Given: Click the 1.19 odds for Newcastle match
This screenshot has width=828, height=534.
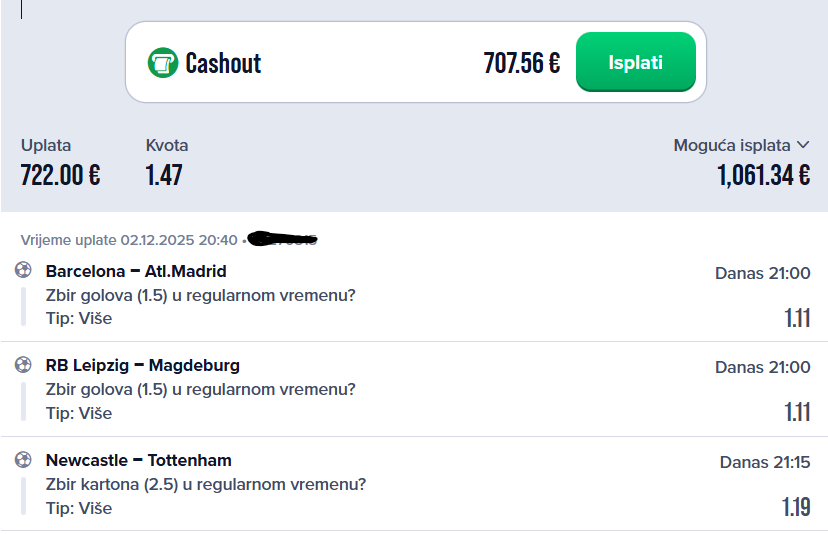Looking at the screenshot, I should coord(796,507).
